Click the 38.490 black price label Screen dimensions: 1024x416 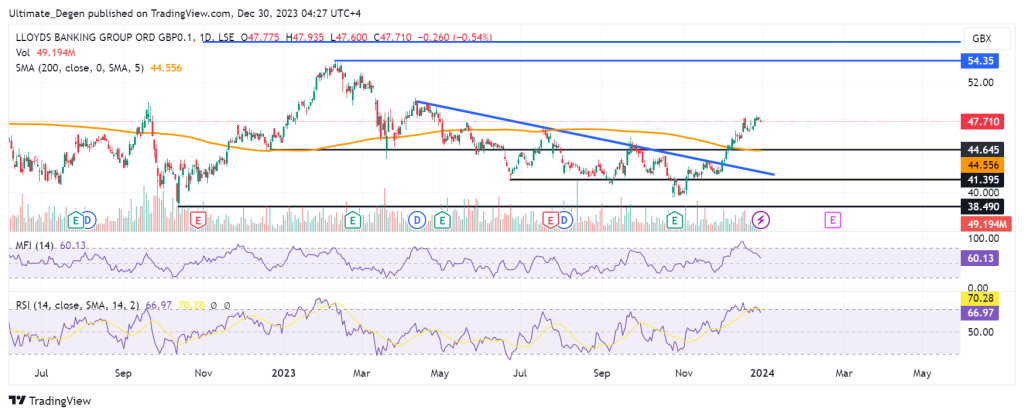point(982,206)
